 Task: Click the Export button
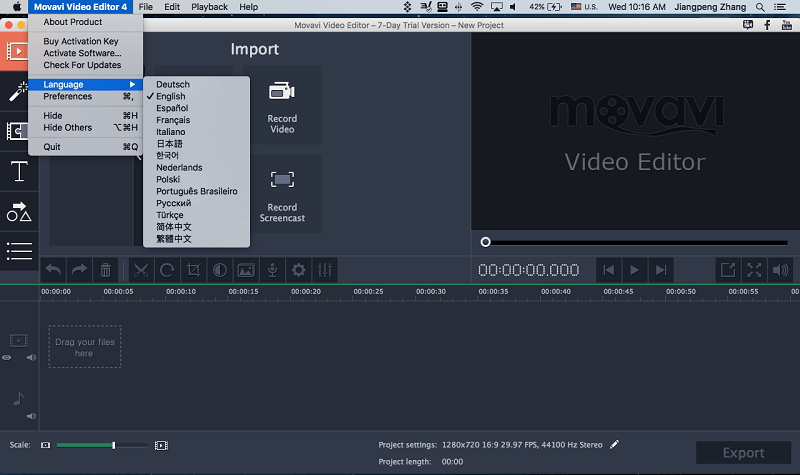743,453
